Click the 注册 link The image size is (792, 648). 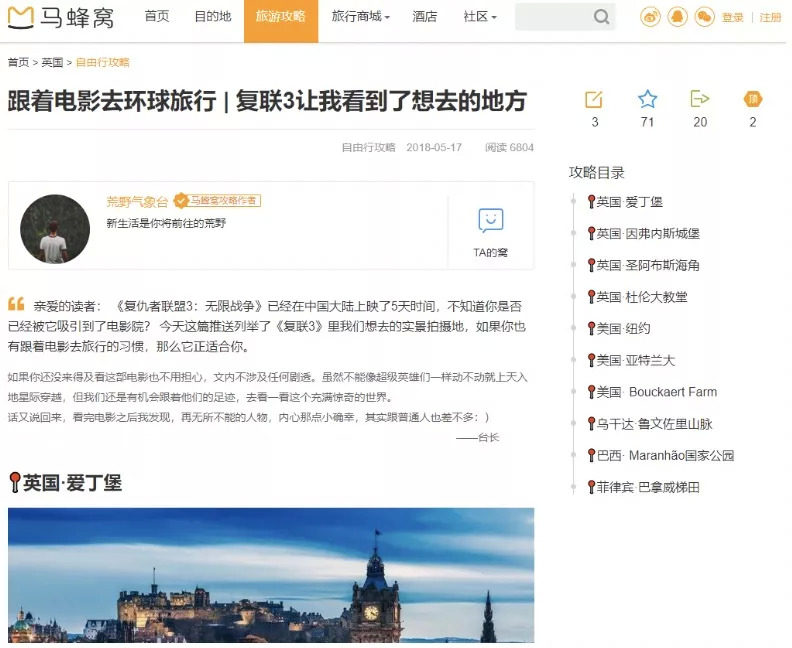[x=770, y=18]
